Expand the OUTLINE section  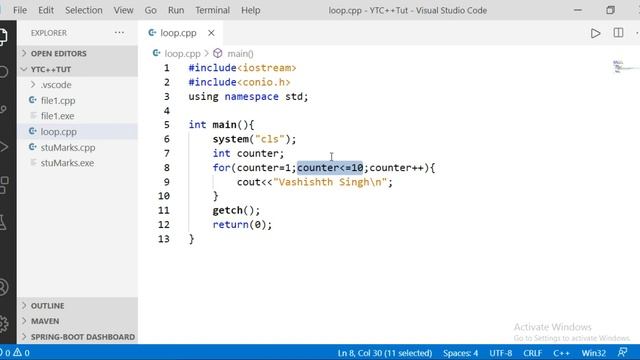point(78,306)
